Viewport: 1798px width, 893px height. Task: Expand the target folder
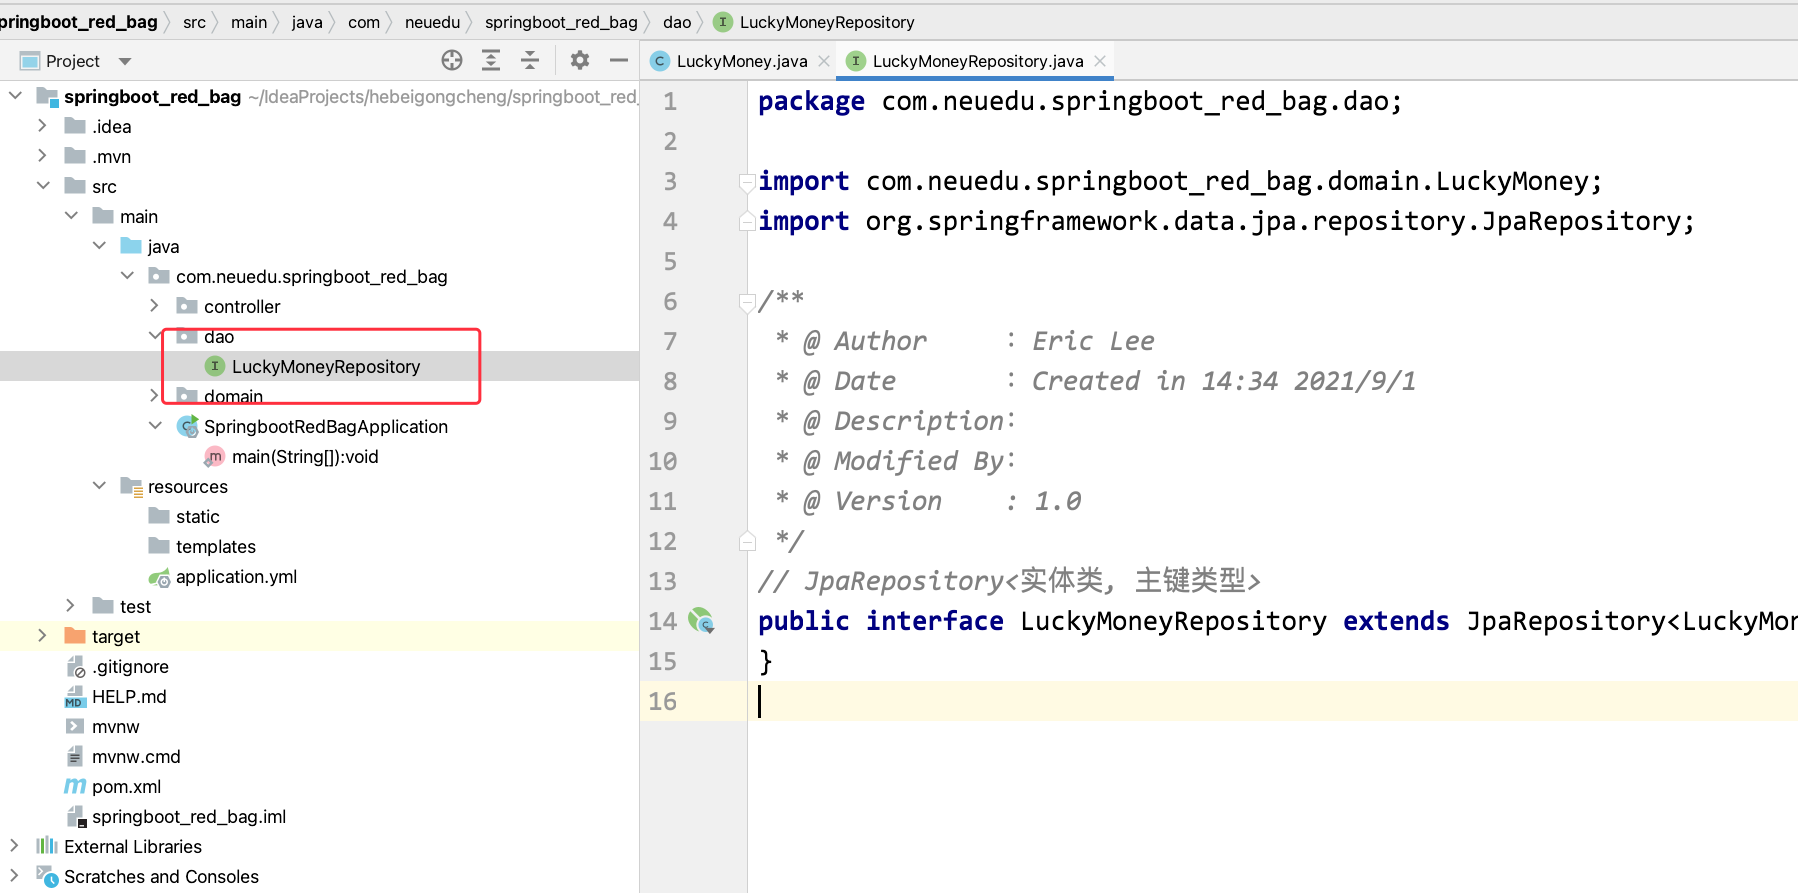(42, 636)
